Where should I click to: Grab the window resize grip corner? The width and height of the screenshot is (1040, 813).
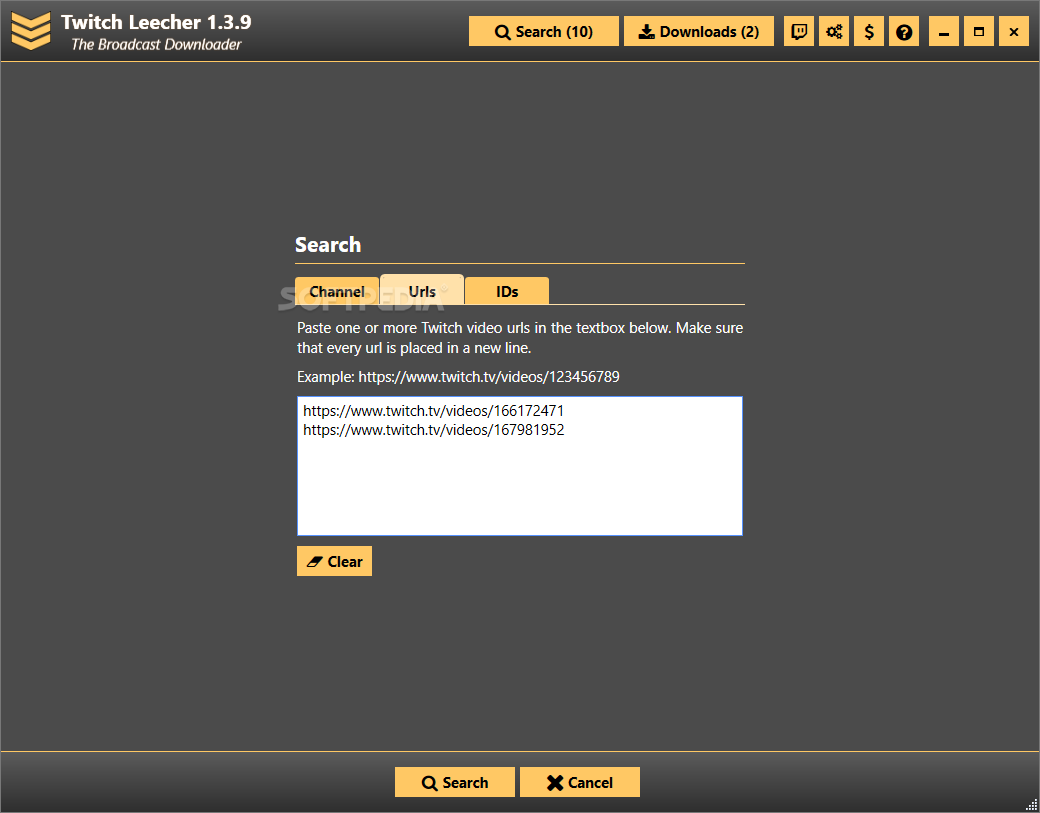click(1031, 805)
